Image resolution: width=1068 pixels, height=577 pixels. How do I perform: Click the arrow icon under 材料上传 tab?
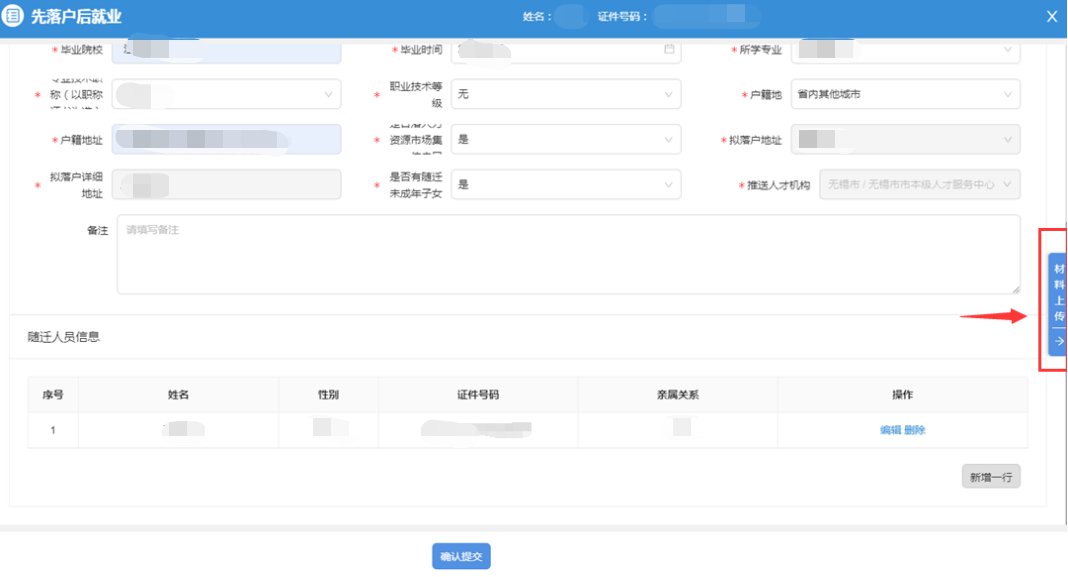pyautogui.click(x=1058, y=342)
